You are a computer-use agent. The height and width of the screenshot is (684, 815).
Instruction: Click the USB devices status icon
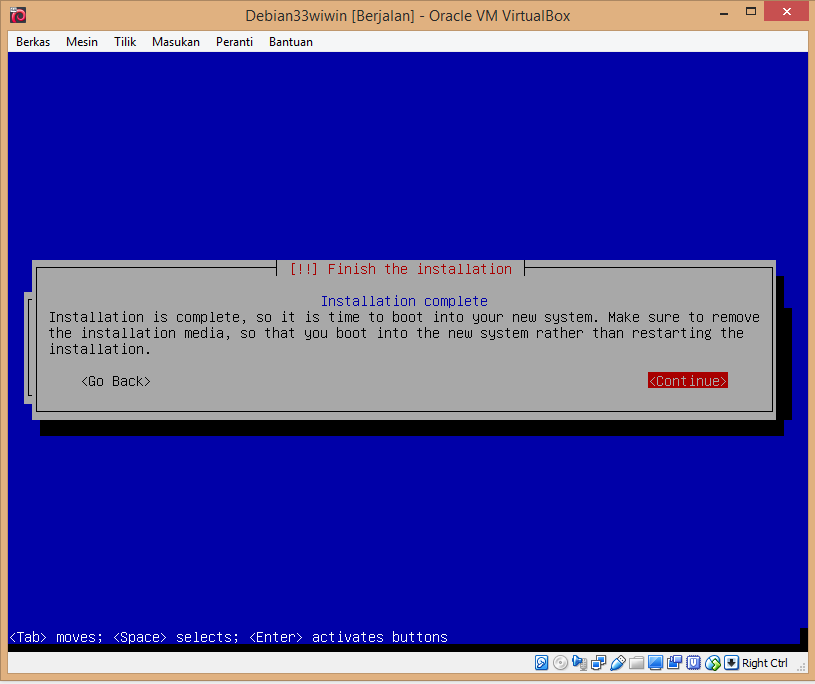617,663
